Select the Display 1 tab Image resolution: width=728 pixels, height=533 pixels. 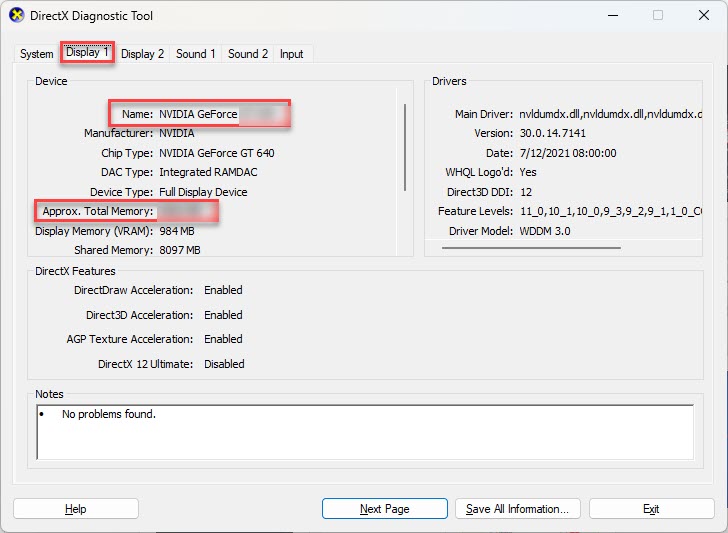tap(88, 53)
